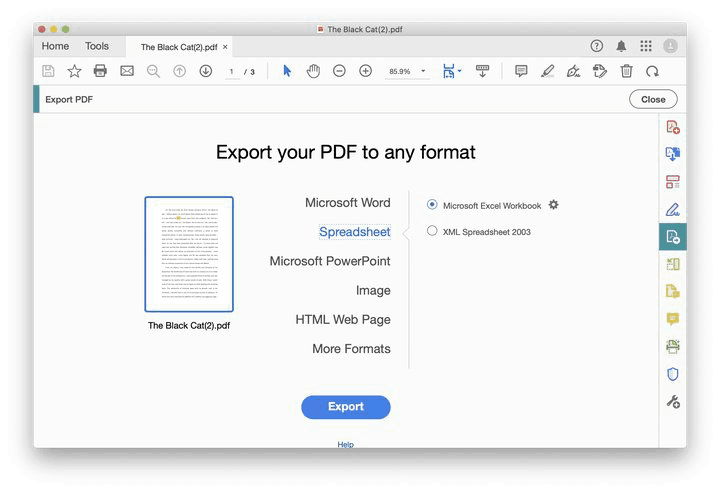Image resolution: width=720 pixels, height=492 pixels.
Task: Go to next page arrow icon
Action: 206,71
